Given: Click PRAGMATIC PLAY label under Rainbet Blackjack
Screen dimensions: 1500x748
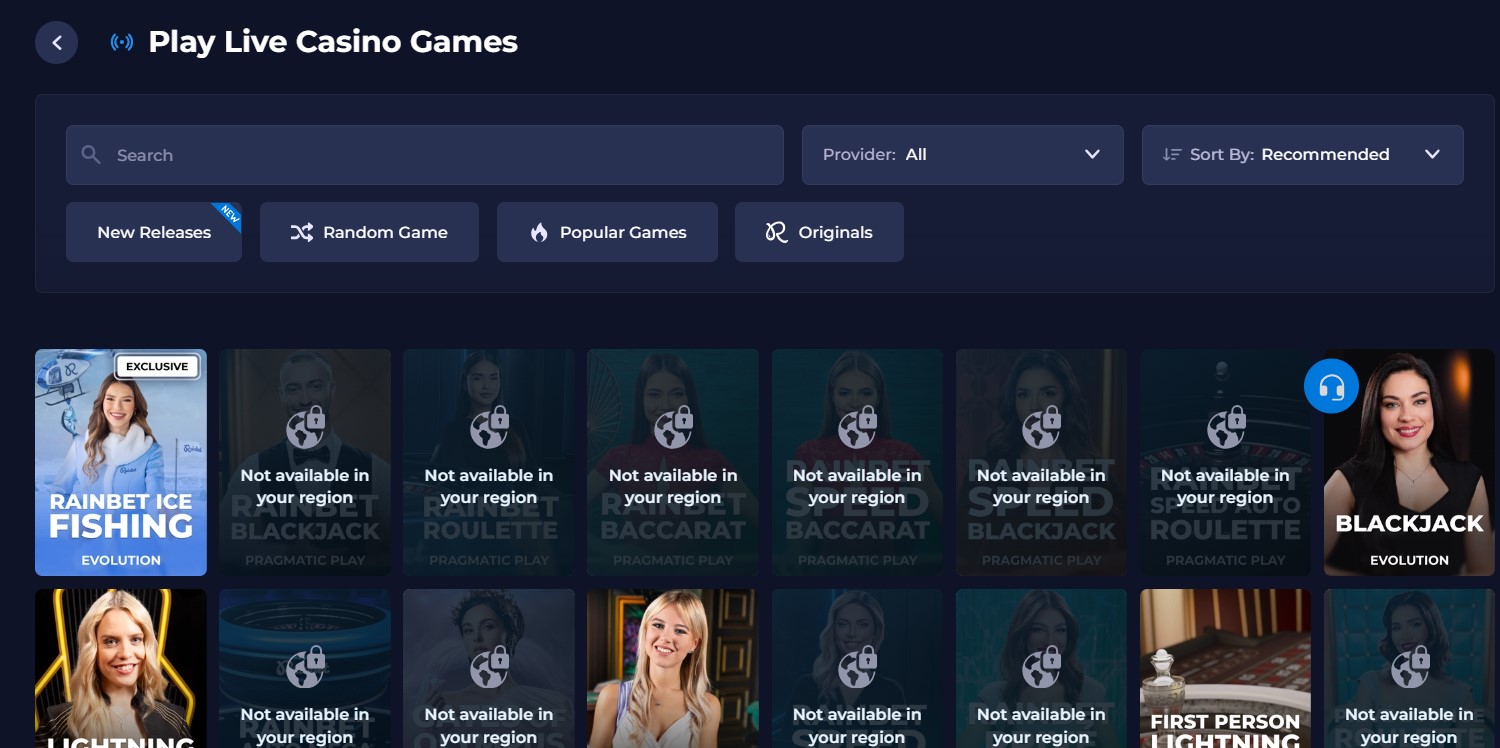Looking at the screenshot, I should click(x=305, y=560).
